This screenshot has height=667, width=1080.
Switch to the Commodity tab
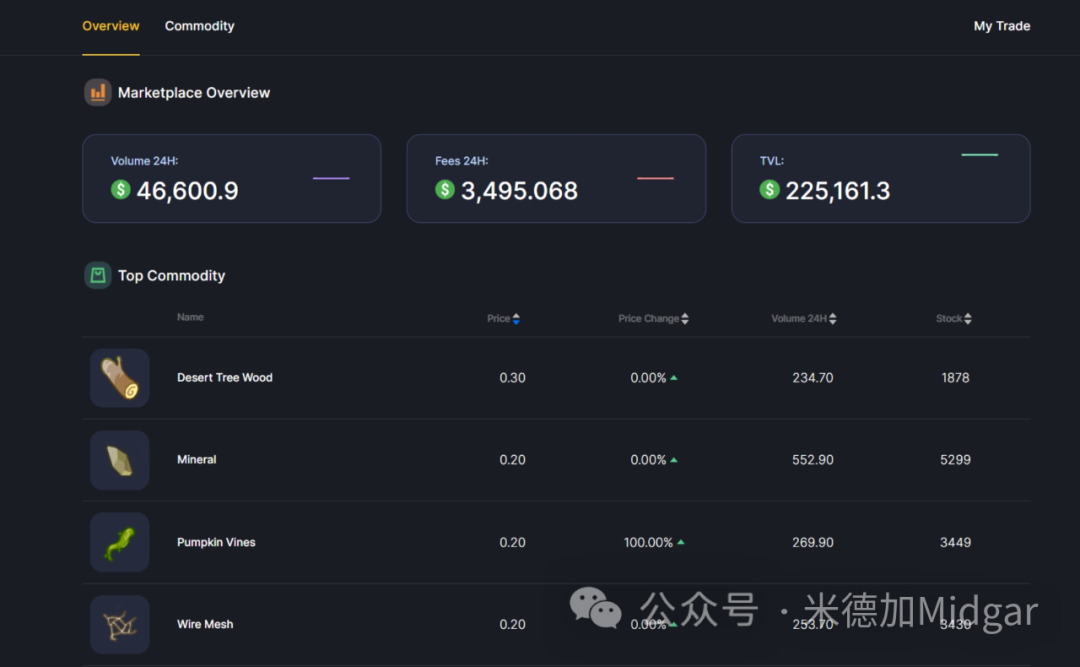click(199, 26)
